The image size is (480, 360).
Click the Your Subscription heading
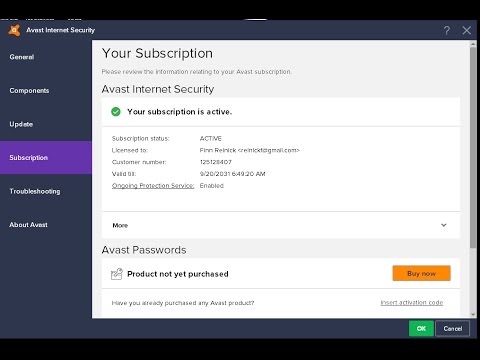(157, 54)
